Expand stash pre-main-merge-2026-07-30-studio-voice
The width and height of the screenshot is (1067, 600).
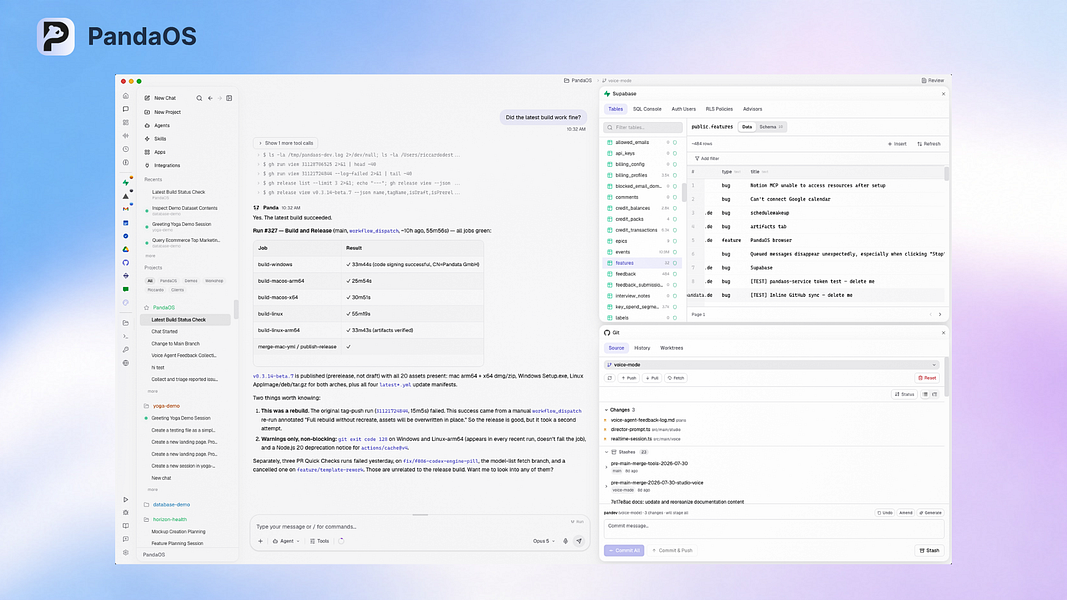[606, 486]
